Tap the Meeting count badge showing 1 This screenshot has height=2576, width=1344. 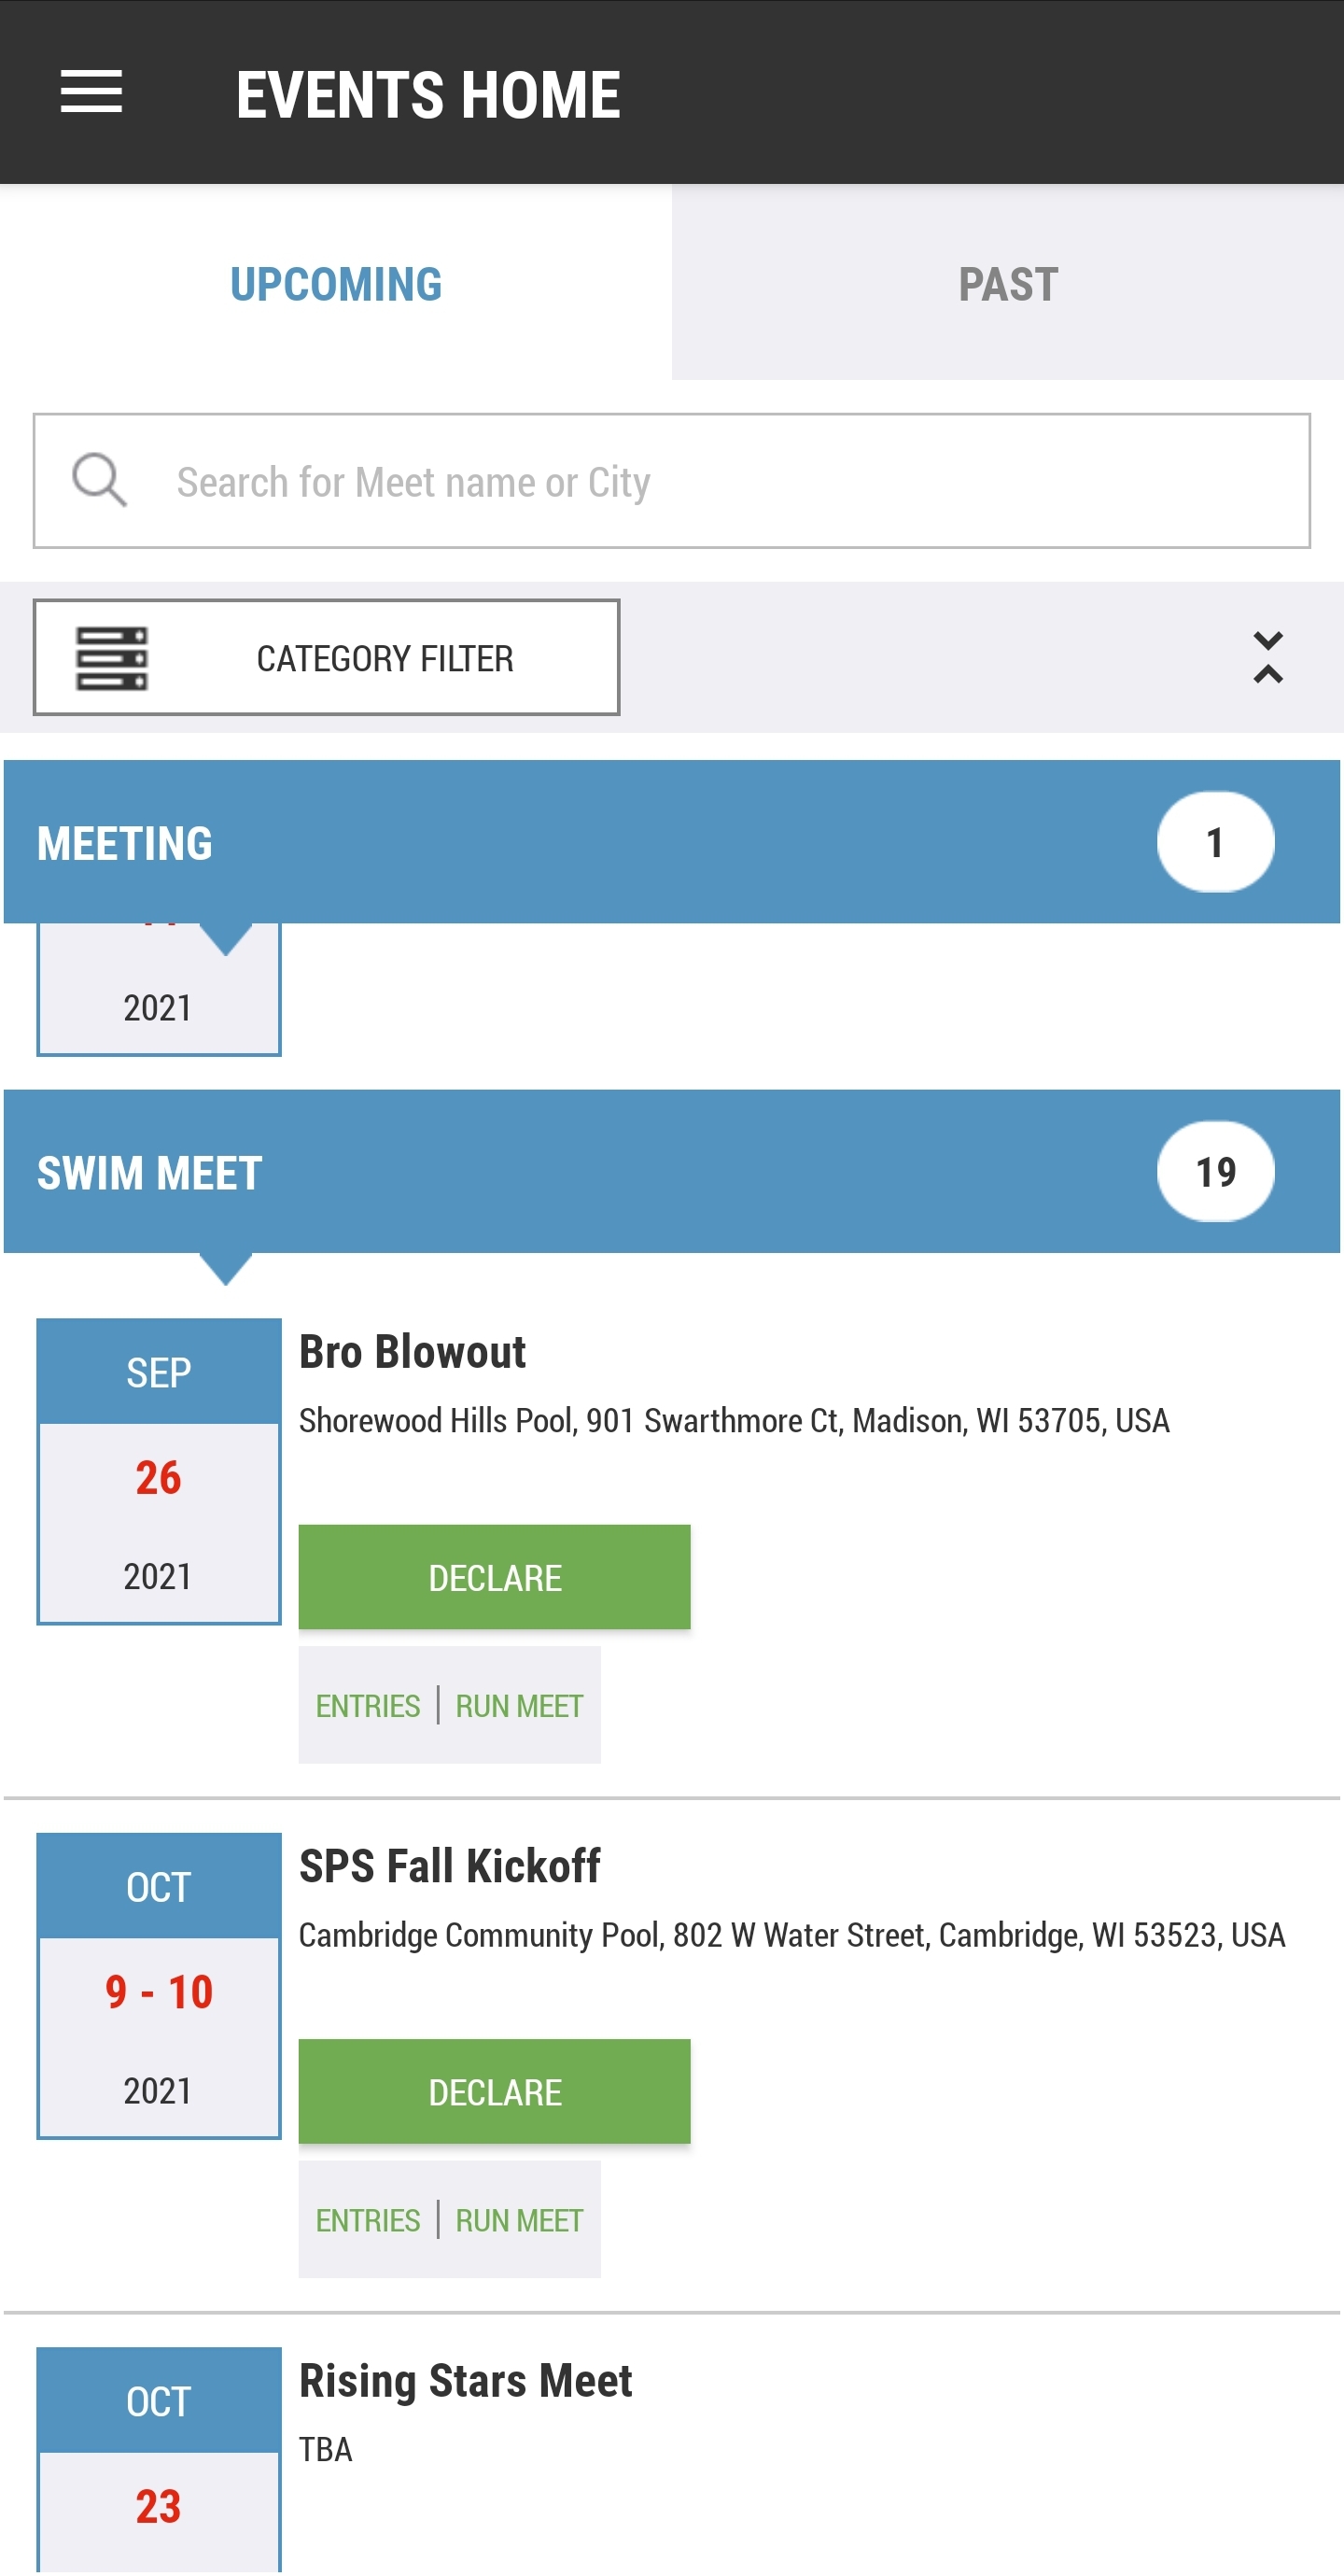pyautogui.click(x=1214, y=842)
